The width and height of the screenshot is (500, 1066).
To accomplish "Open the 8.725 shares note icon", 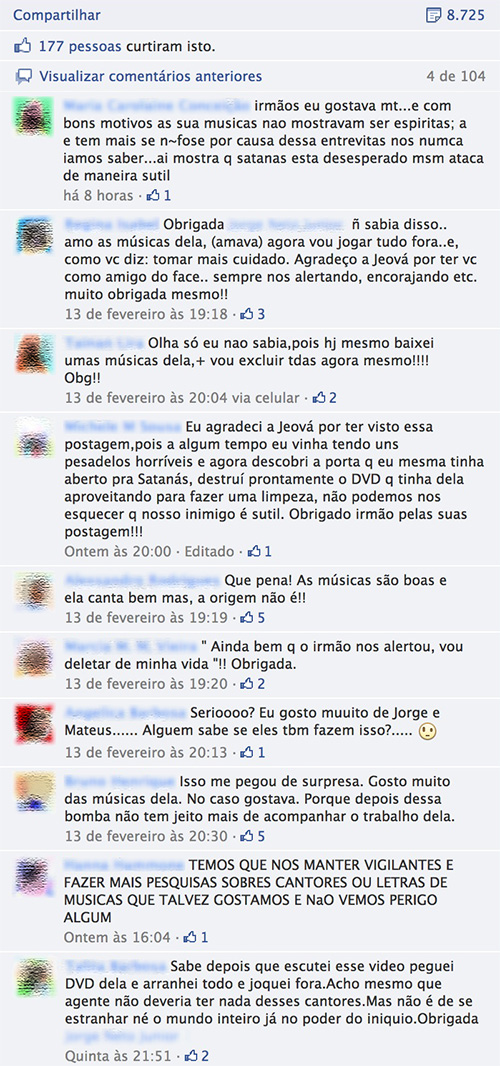I will 434,15.
